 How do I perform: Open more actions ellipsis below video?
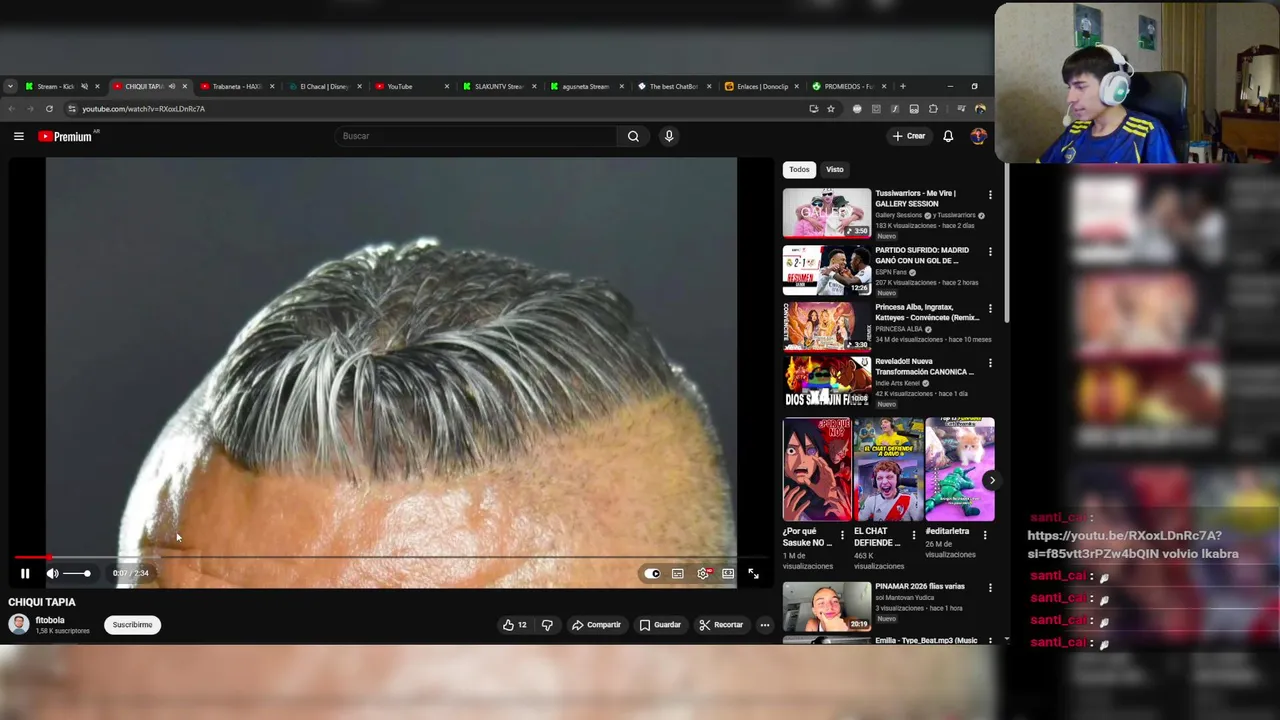coord(765,625)
